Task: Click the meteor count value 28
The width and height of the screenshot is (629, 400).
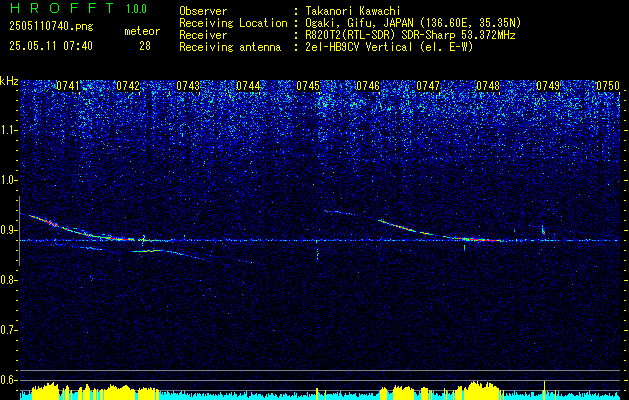Action: pyautogui.click(x=145, y=46)
